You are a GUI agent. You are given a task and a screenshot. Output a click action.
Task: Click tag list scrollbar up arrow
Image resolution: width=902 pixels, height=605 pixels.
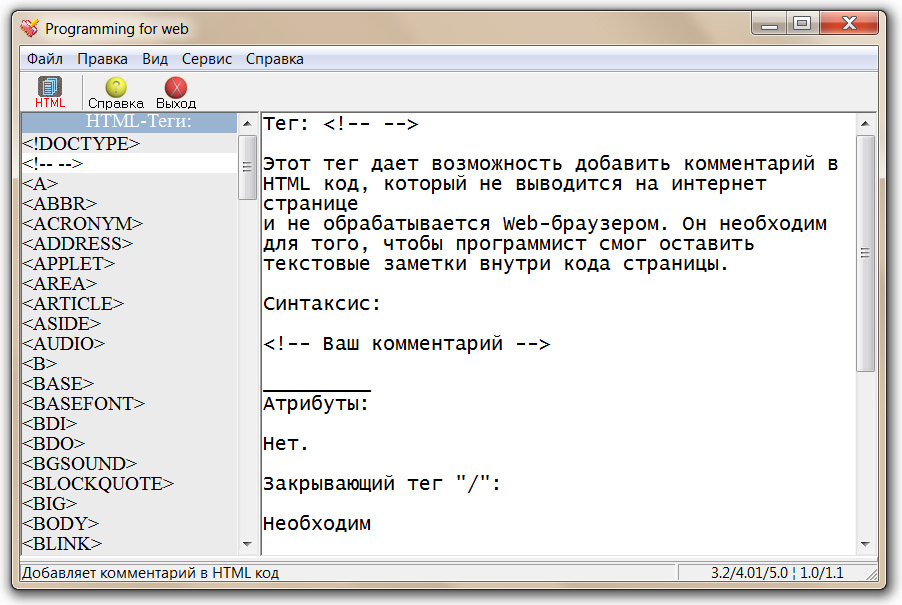pyautogui.click(x=247, y=124)
